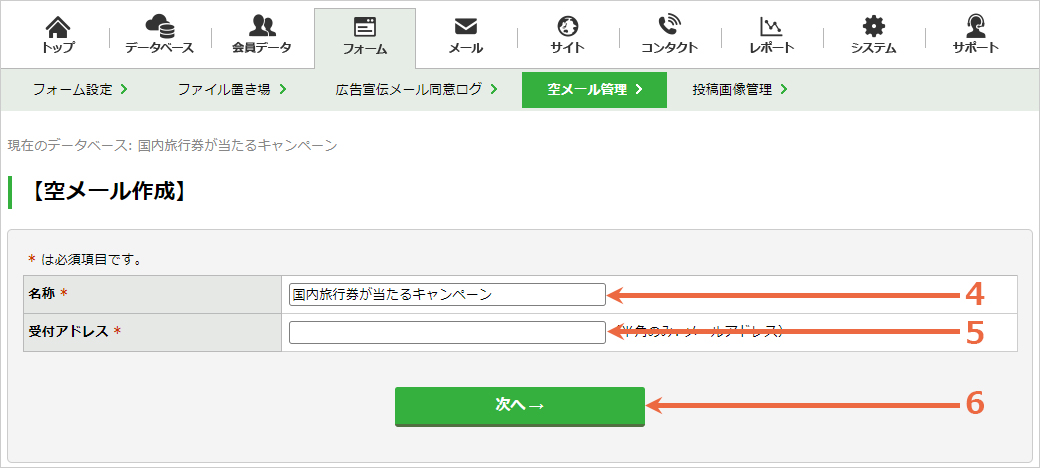The width and height of the screenshot is (1040, 468).
Task: Open 広告宣伝メール同意ログ submenu
Action: [x=417, y=89]
